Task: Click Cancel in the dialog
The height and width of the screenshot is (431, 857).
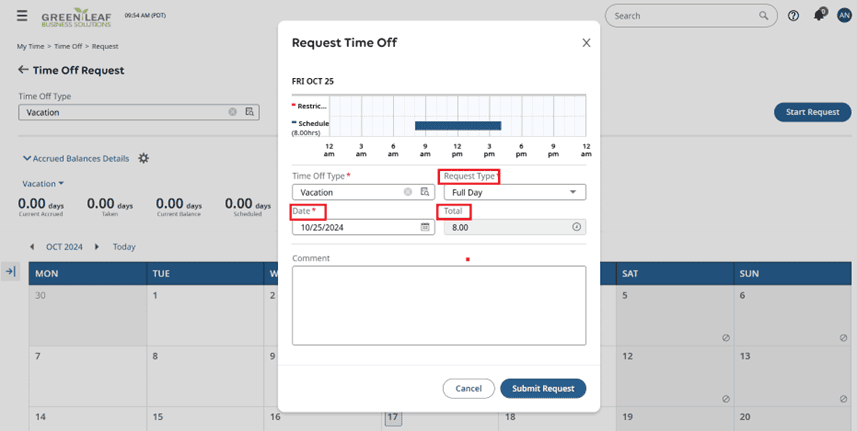Action: coord(468,388)
